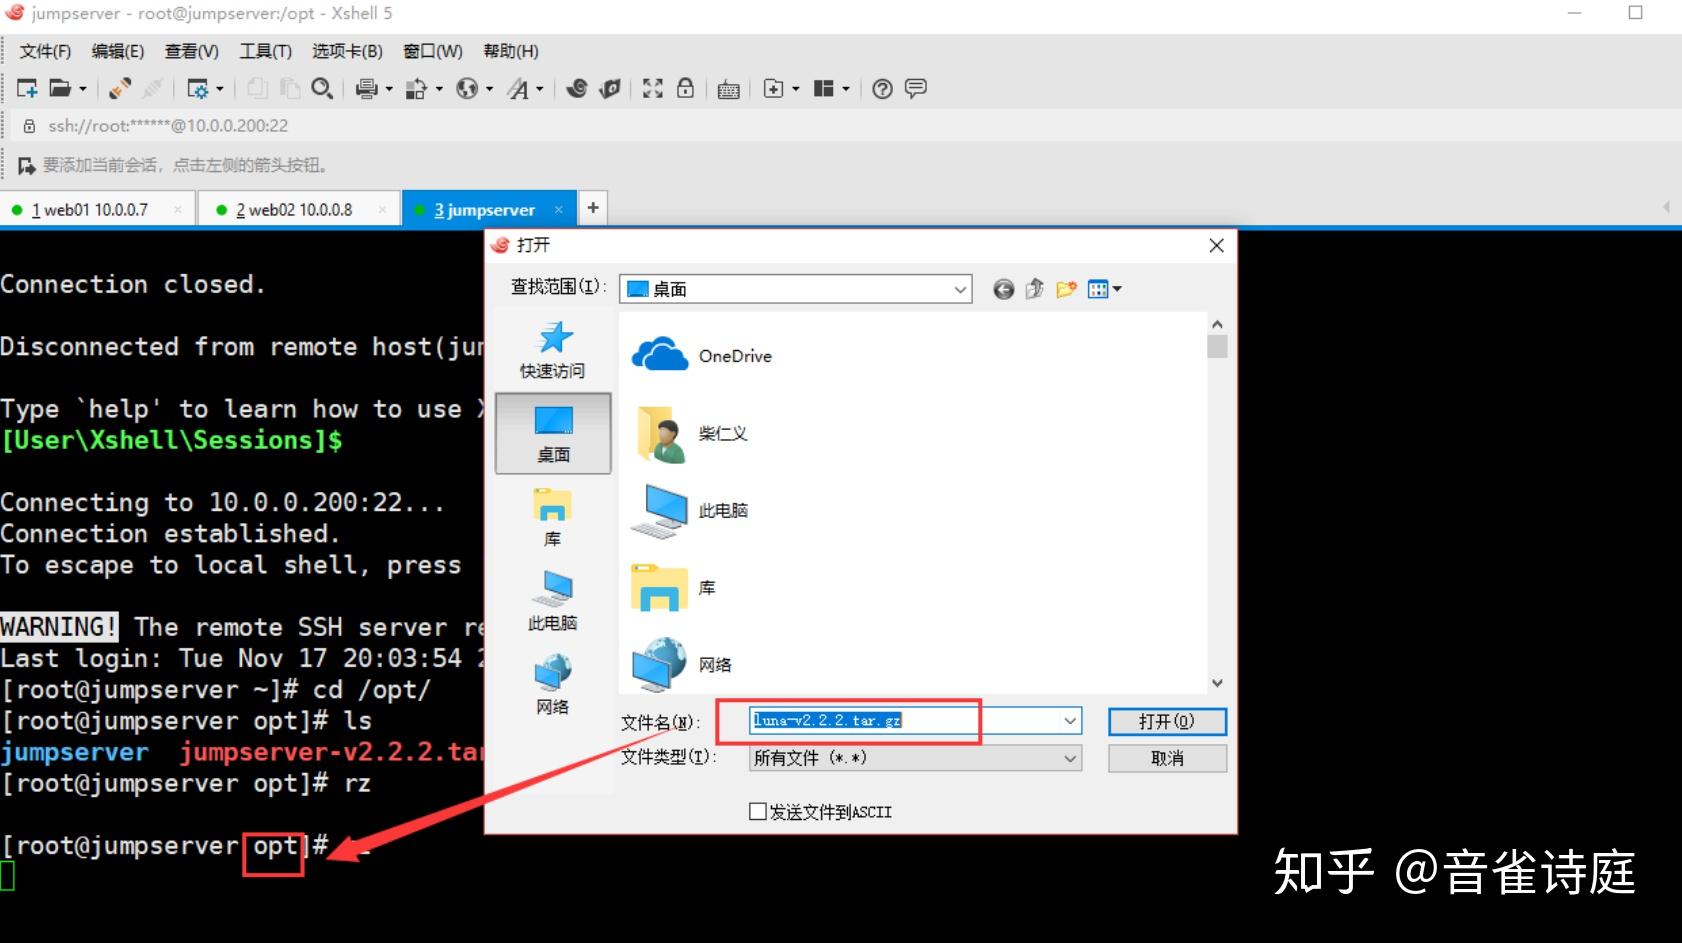Open the session properties tool
The image size is (1682, 943).
(200, 88)
